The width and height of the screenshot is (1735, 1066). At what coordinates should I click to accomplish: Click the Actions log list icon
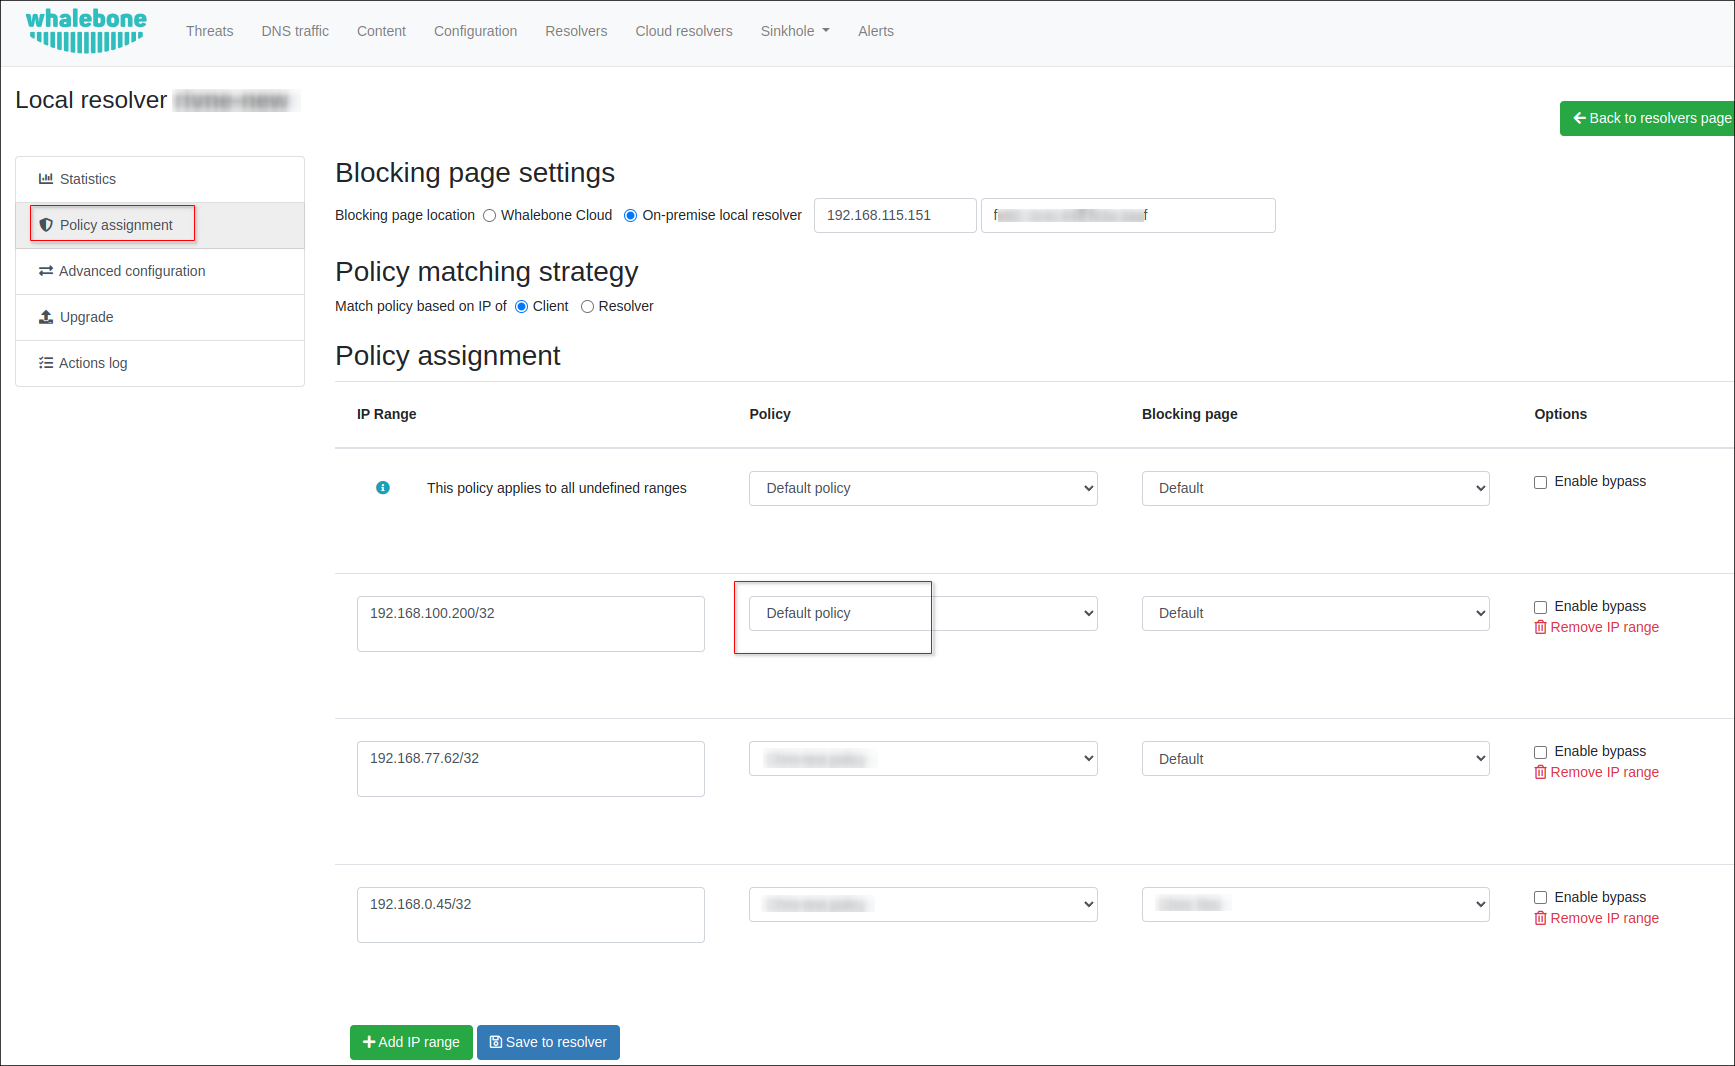pos(45,363)
